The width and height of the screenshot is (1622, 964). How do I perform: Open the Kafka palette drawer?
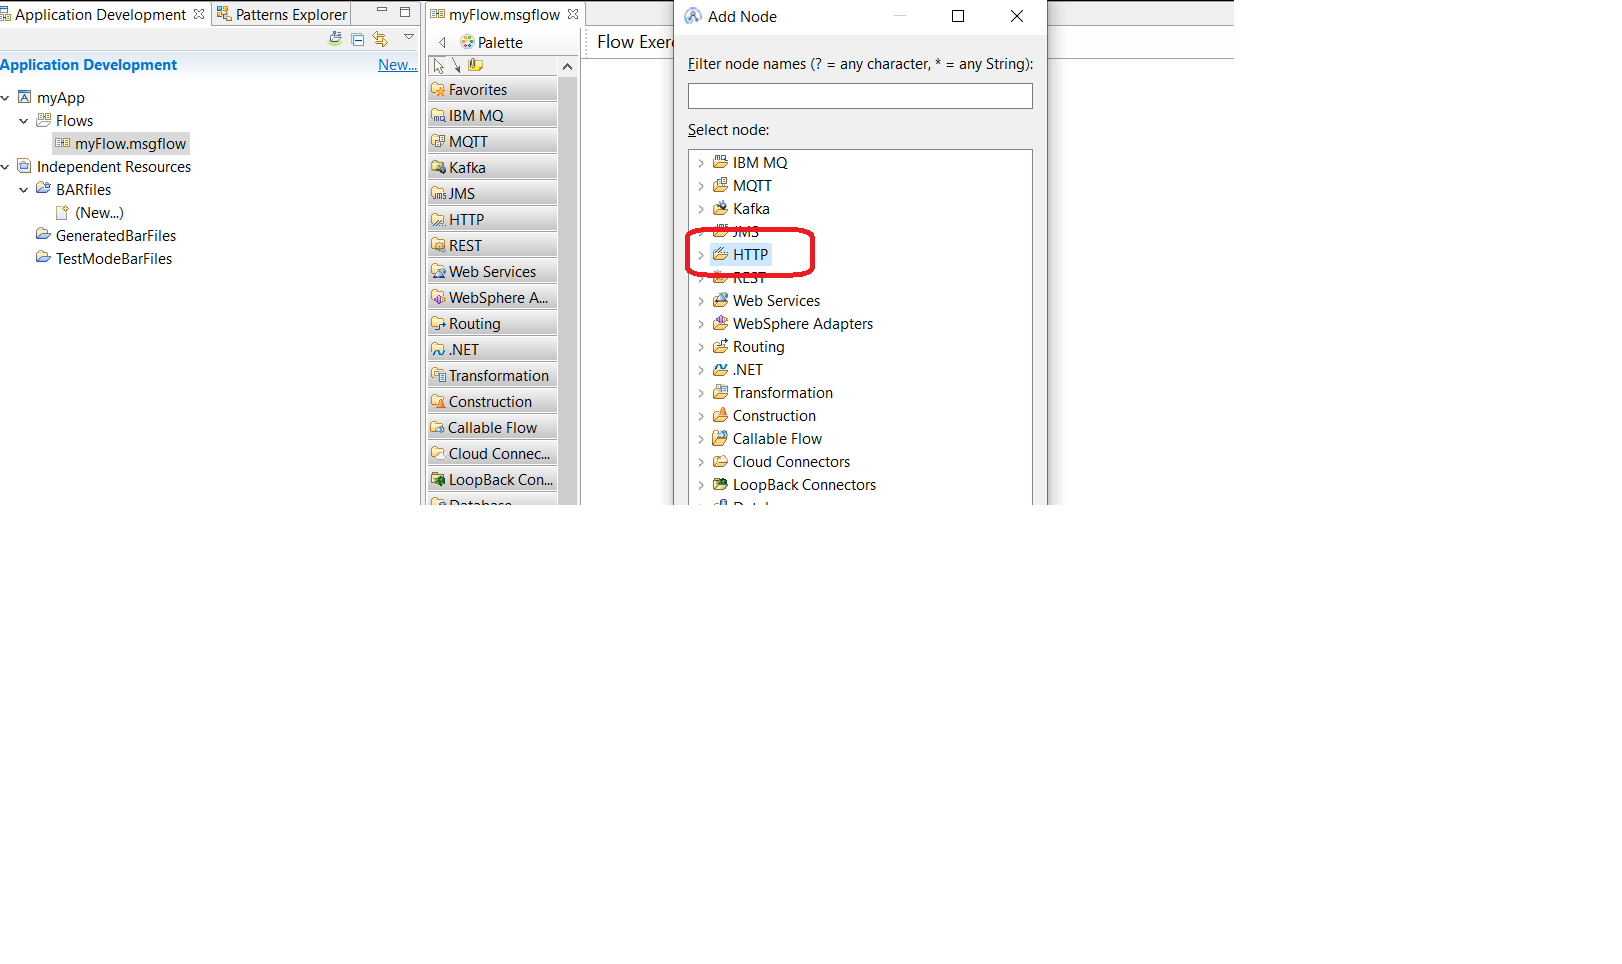click(492, 168)
